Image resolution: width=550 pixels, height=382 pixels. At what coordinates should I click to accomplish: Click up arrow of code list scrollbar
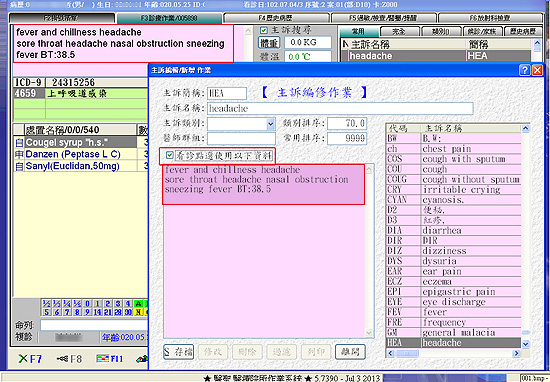point(525,128)
